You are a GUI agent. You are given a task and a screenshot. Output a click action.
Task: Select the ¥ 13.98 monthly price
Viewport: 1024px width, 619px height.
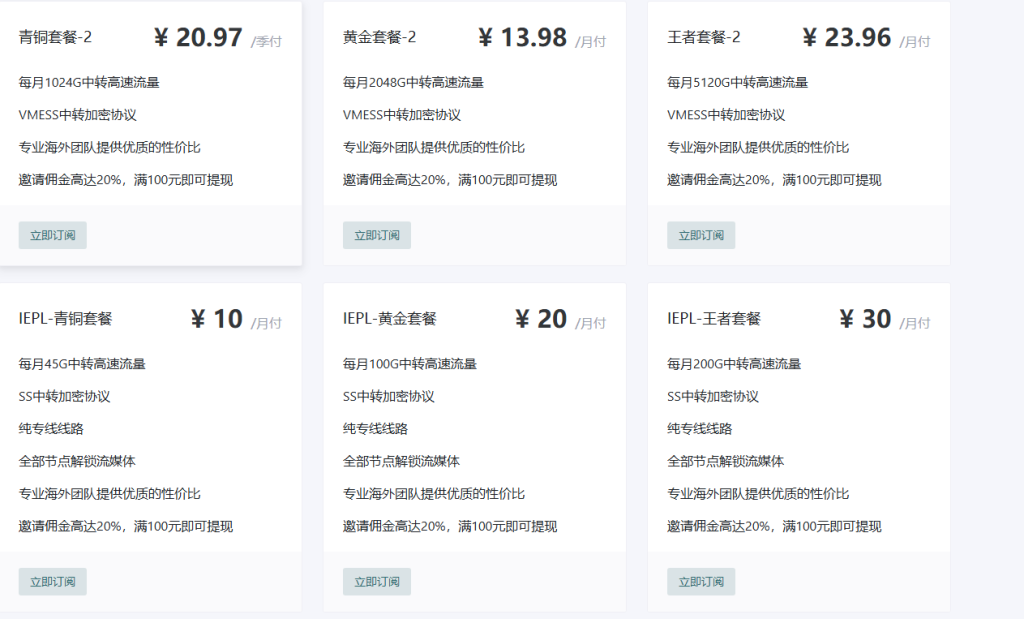(523, 38)
